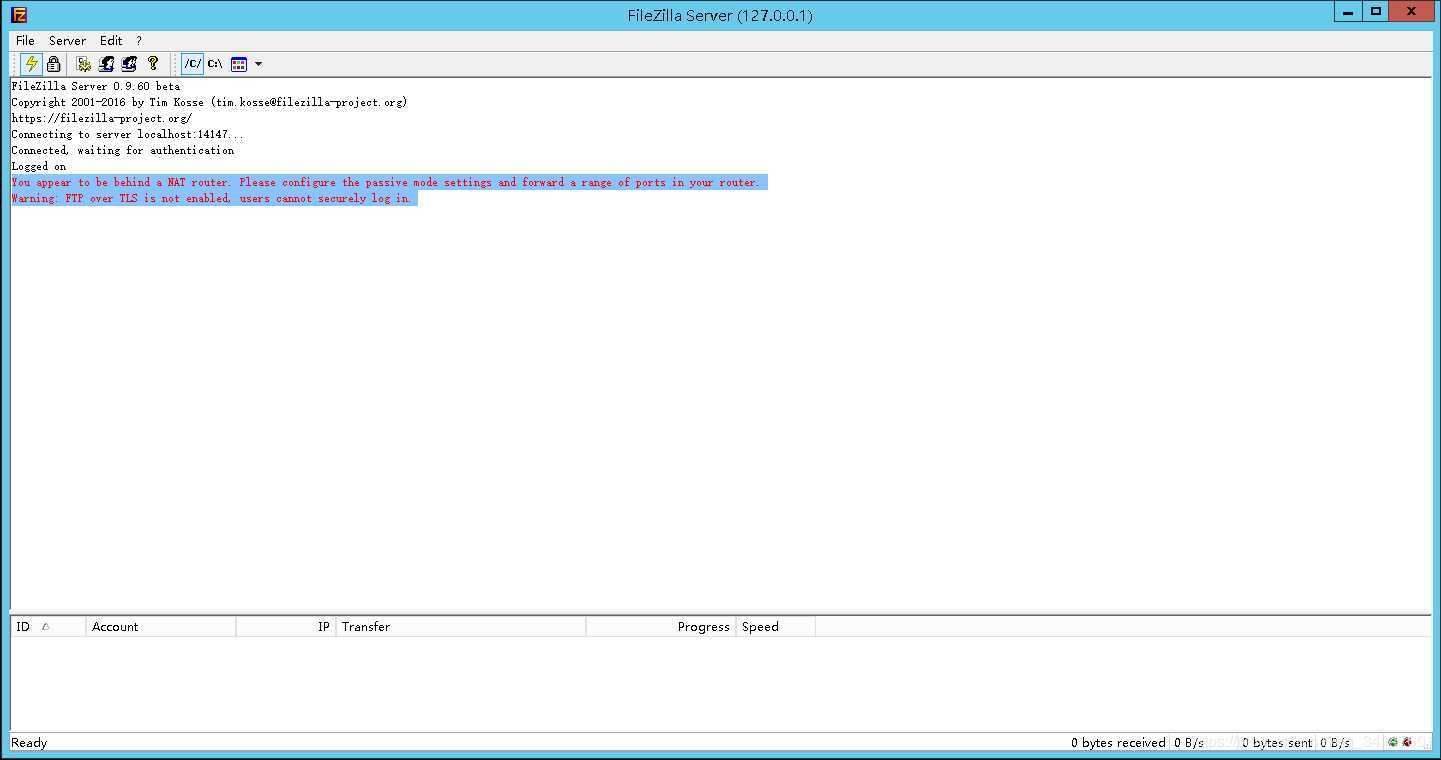
Task: Click the FTP over TLS warning line
Action: [x=211, y=198]
